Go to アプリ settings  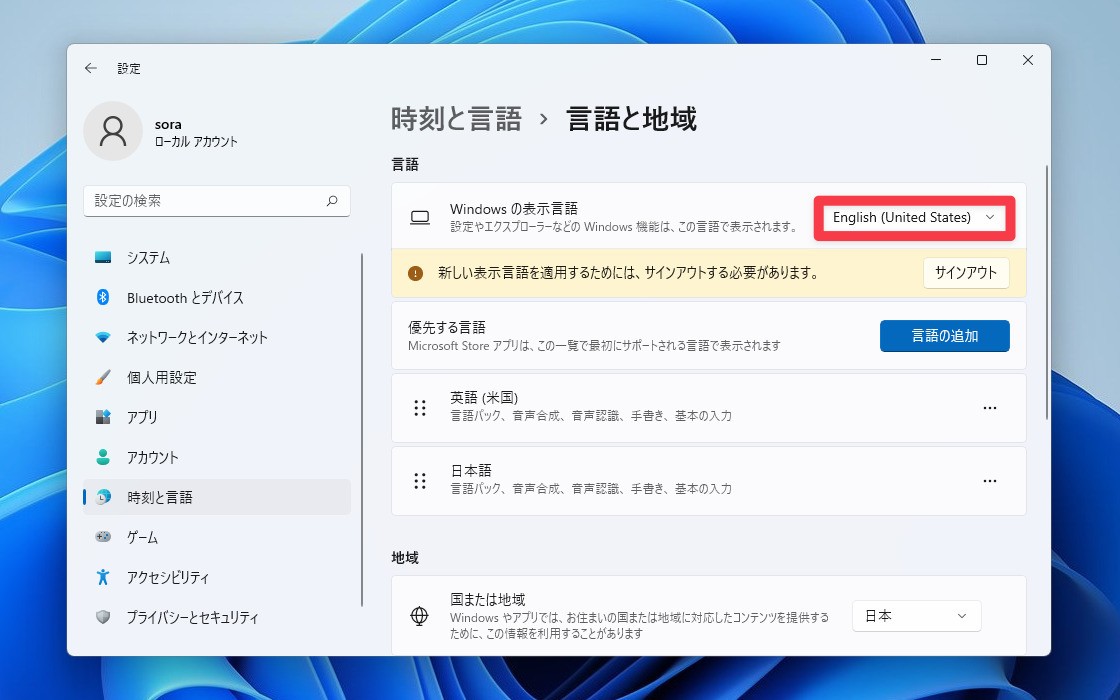coord(216,417)
